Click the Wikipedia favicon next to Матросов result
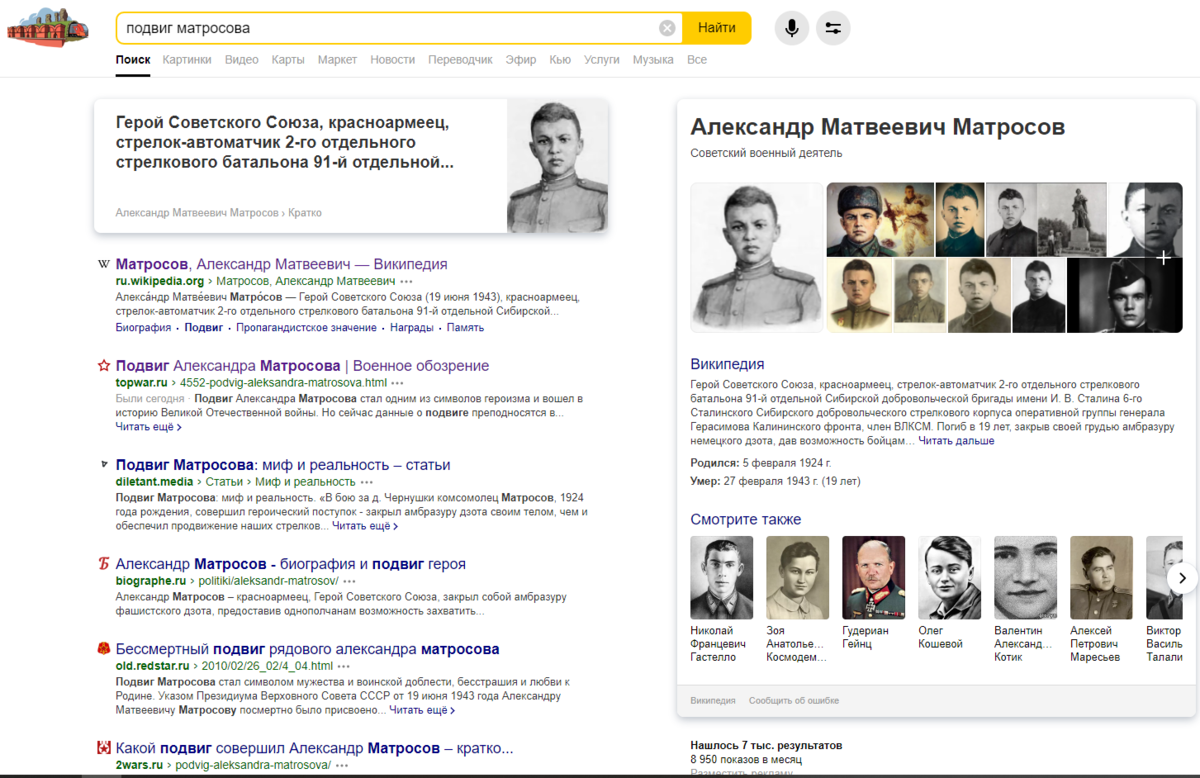Image resolution: width=1200 pixels, height=778 pixels. [103, 265]
